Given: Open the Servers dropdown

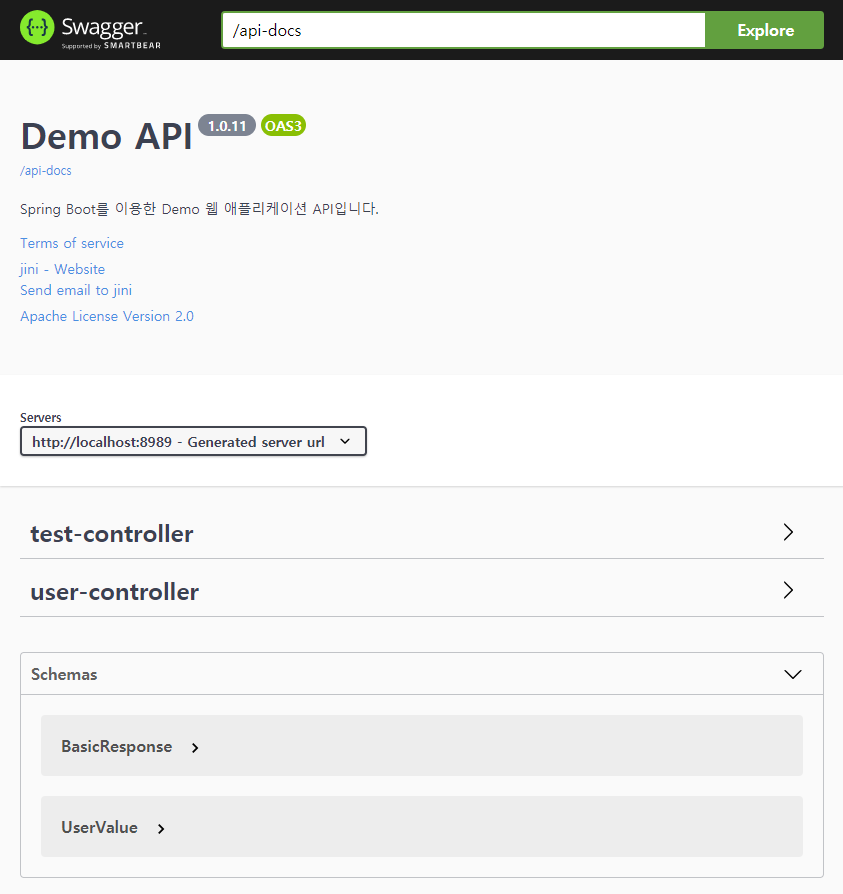Looking at the screenshot, I should [193, 441].
